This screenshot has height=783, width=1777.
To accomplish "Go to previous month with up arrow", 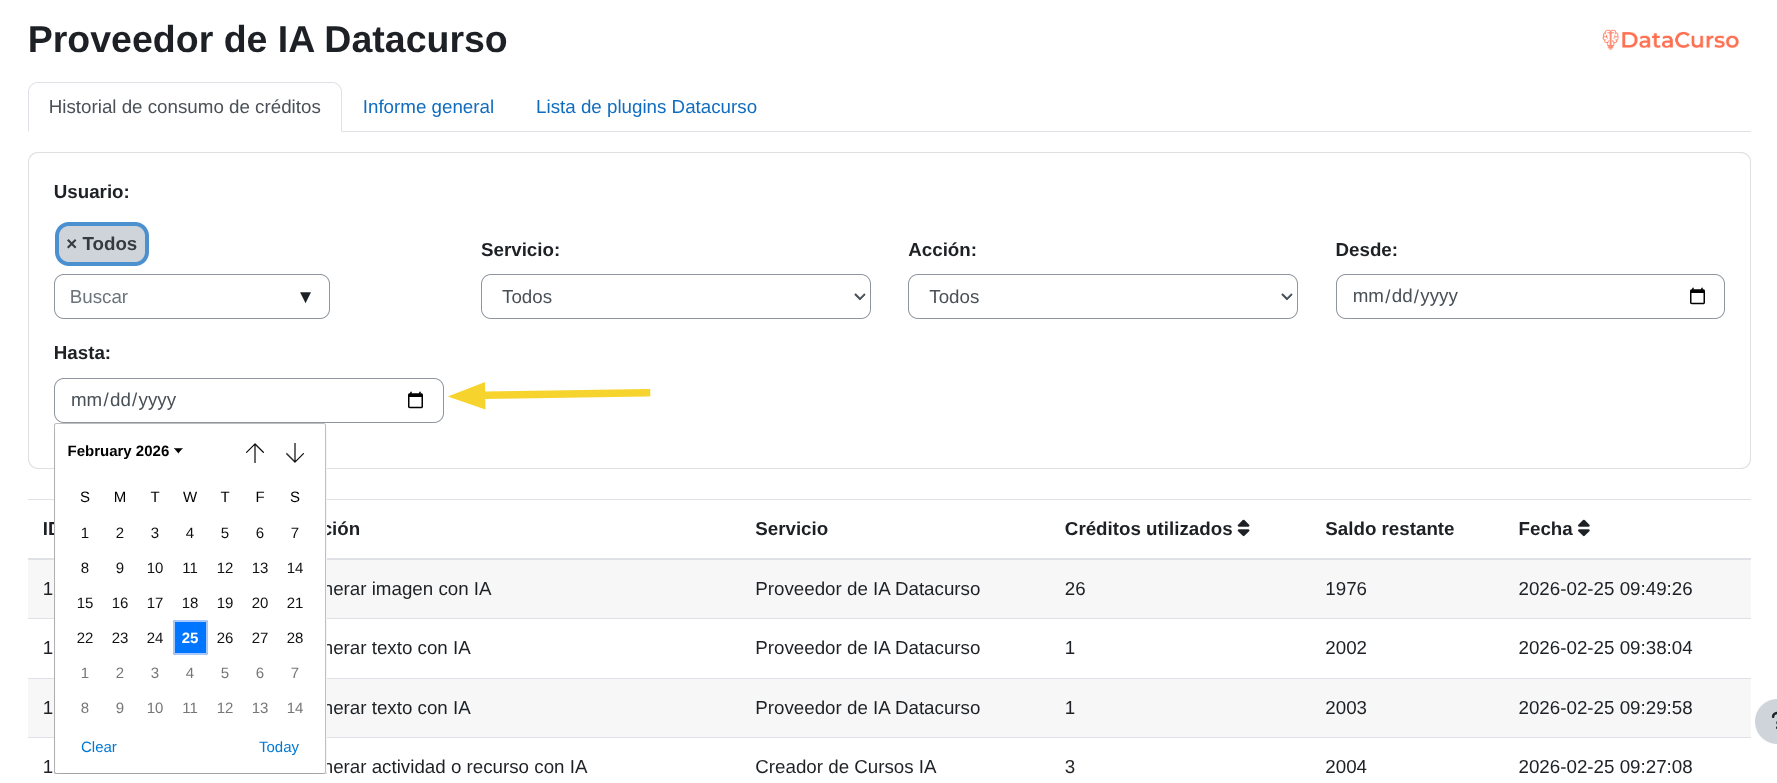I will pos(255,453).
